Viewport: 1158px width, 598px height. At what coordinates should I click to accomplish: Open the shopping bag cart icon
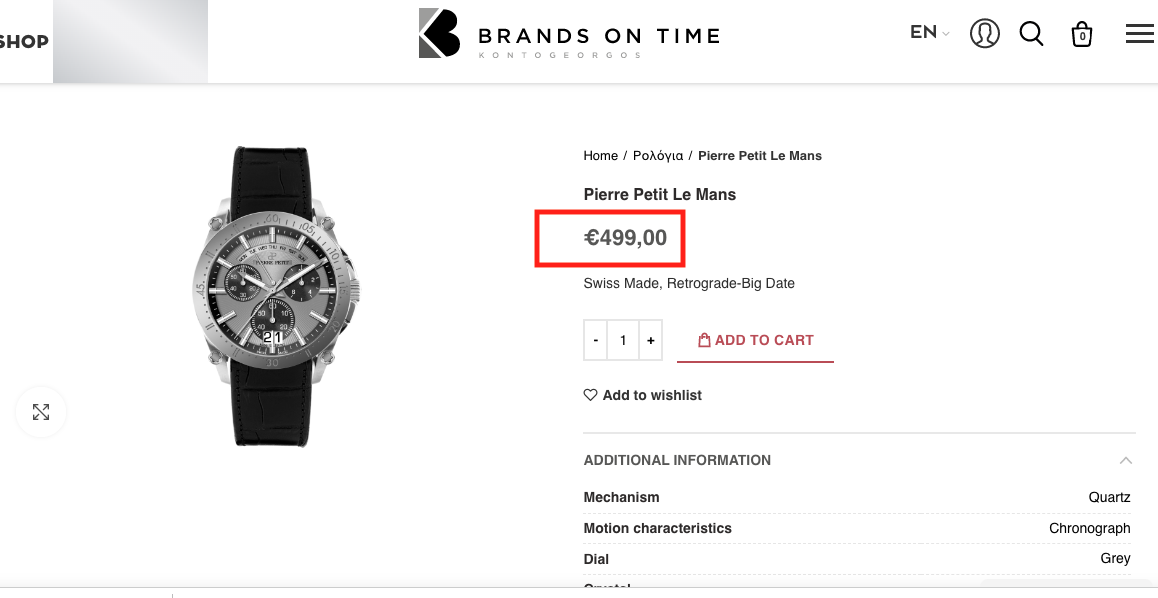pyautogui.click(x=1081, y=35)
